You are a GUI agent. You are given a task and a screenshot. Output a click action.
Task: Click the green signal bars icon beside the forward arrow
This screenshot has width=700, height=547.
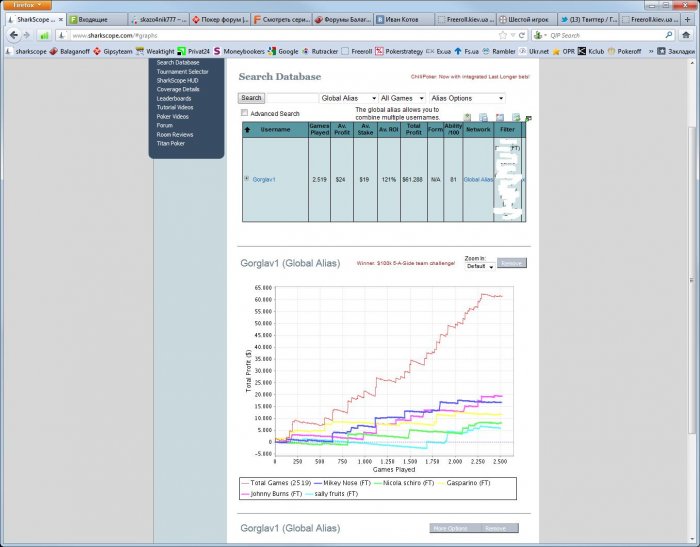point(44,35)
